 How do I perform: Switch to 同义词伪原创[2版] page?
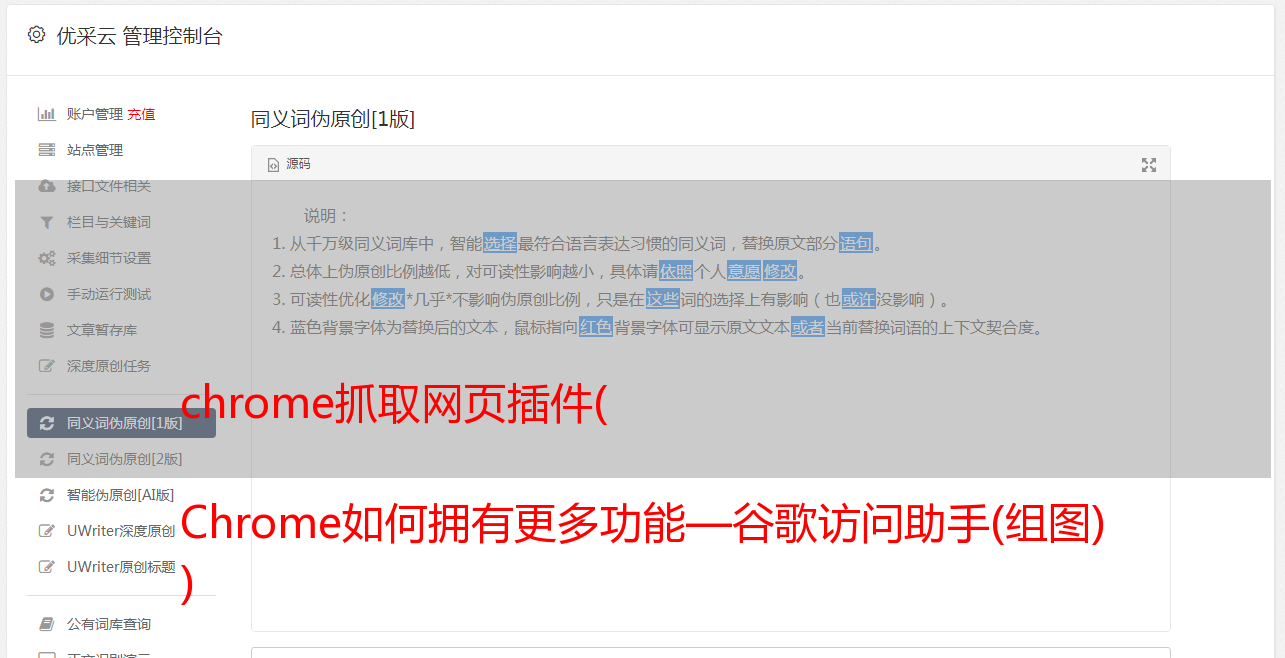(121, 459)
